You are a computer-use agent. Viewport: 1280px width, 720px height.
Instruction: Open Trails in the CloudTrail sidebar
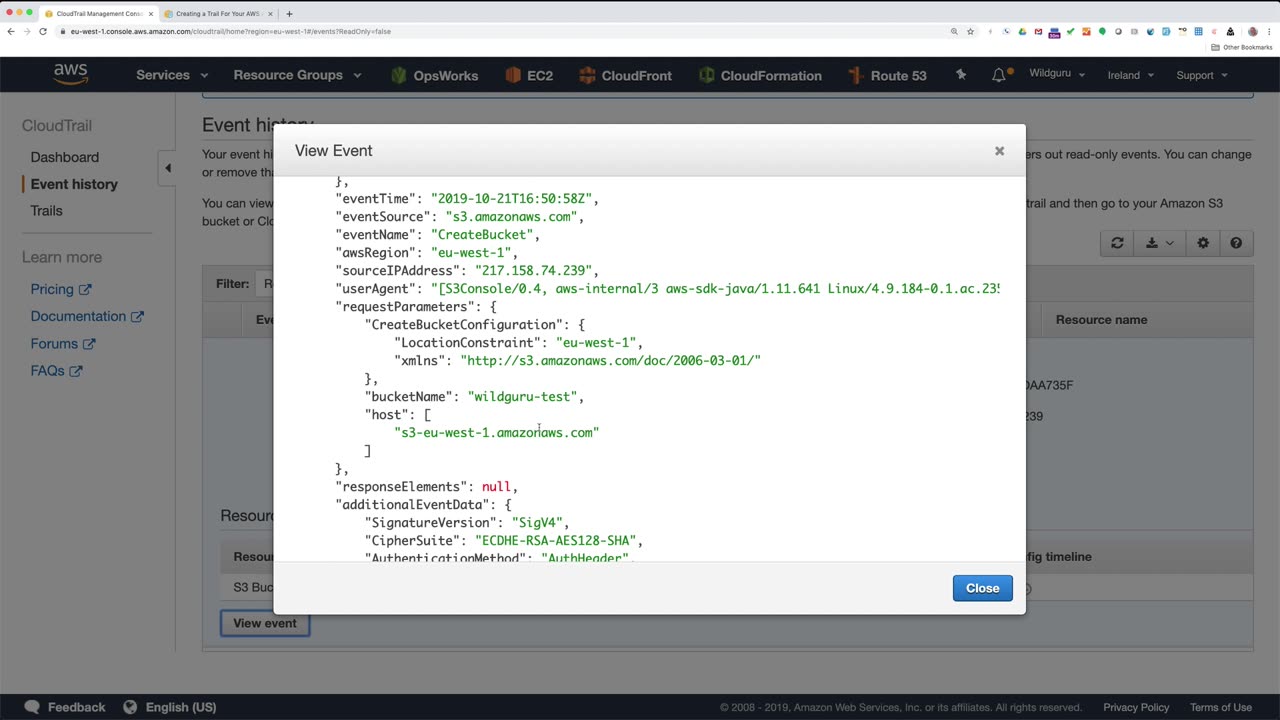pos(46,211)
